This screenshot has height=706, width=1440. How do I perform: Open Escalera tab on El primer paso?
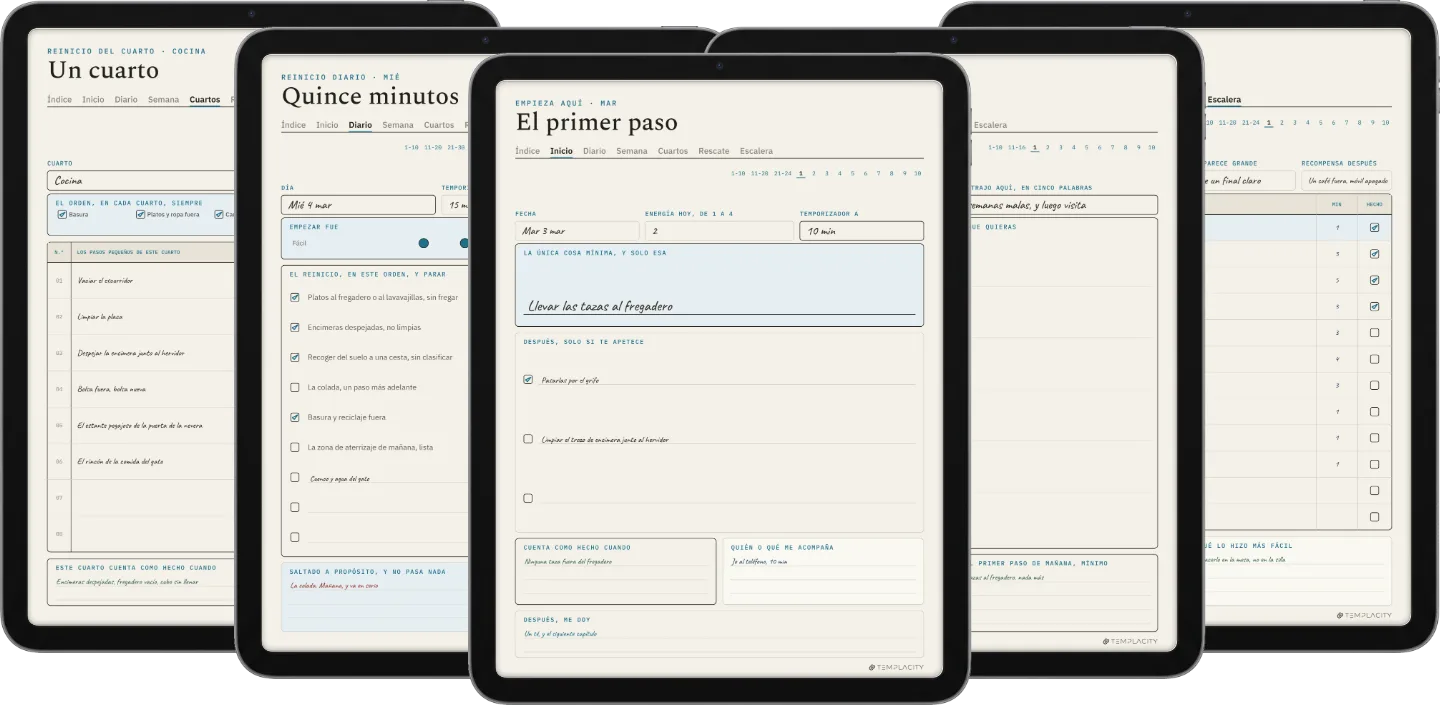click(x=756, y=151)
